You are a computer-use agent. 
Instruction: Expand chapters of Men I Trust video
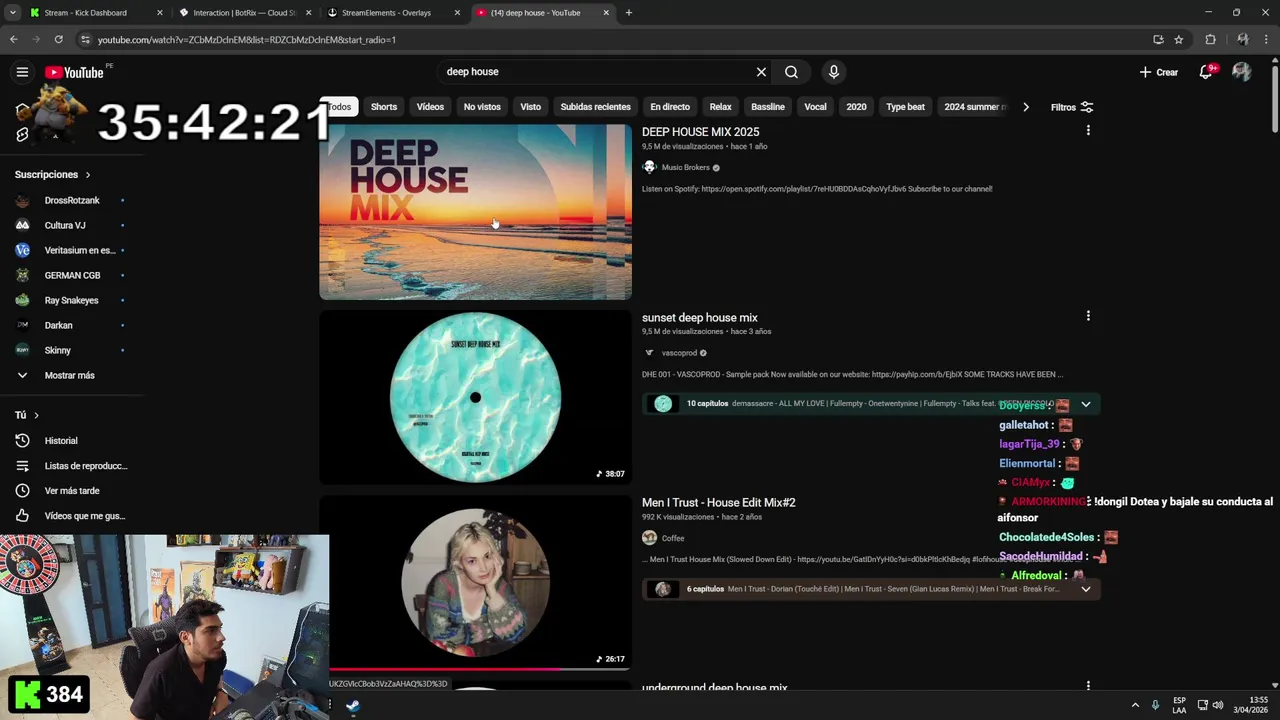(x=1085, y=589)
